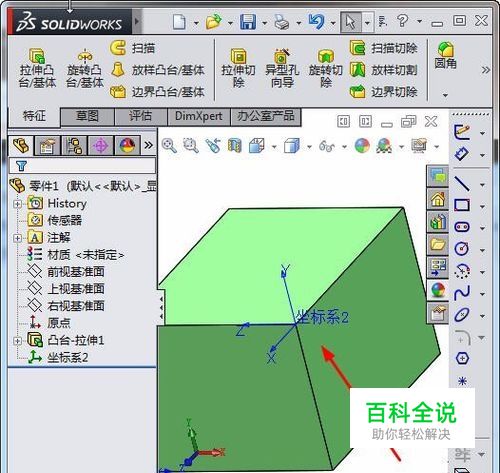
Task: Open dropdown arrow beside Rectangle tool
Action: (x=482, y=207)
